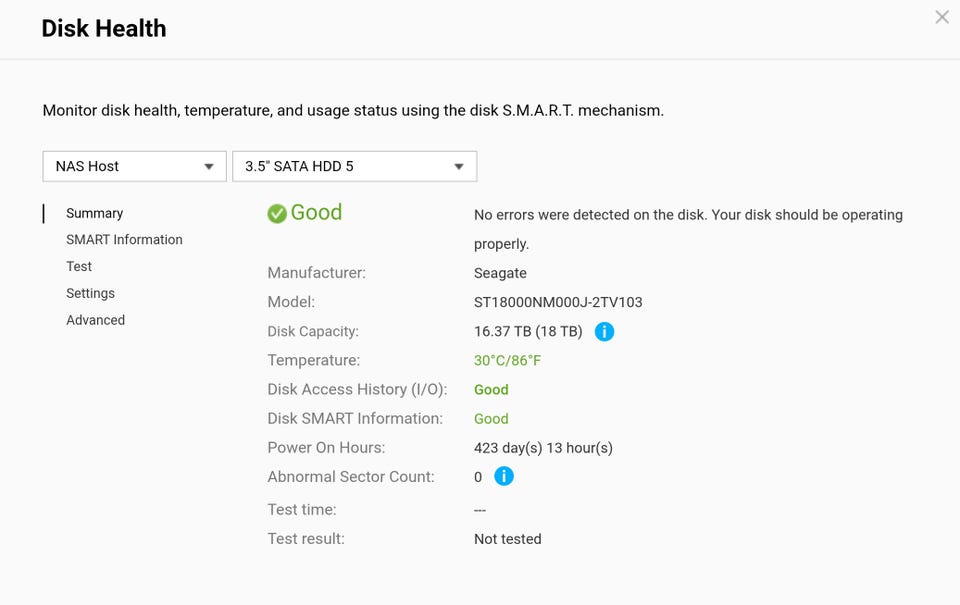The height and width of the screenshot is (605, 960).
Task: Go to the Settings tab
Action: 90,293
